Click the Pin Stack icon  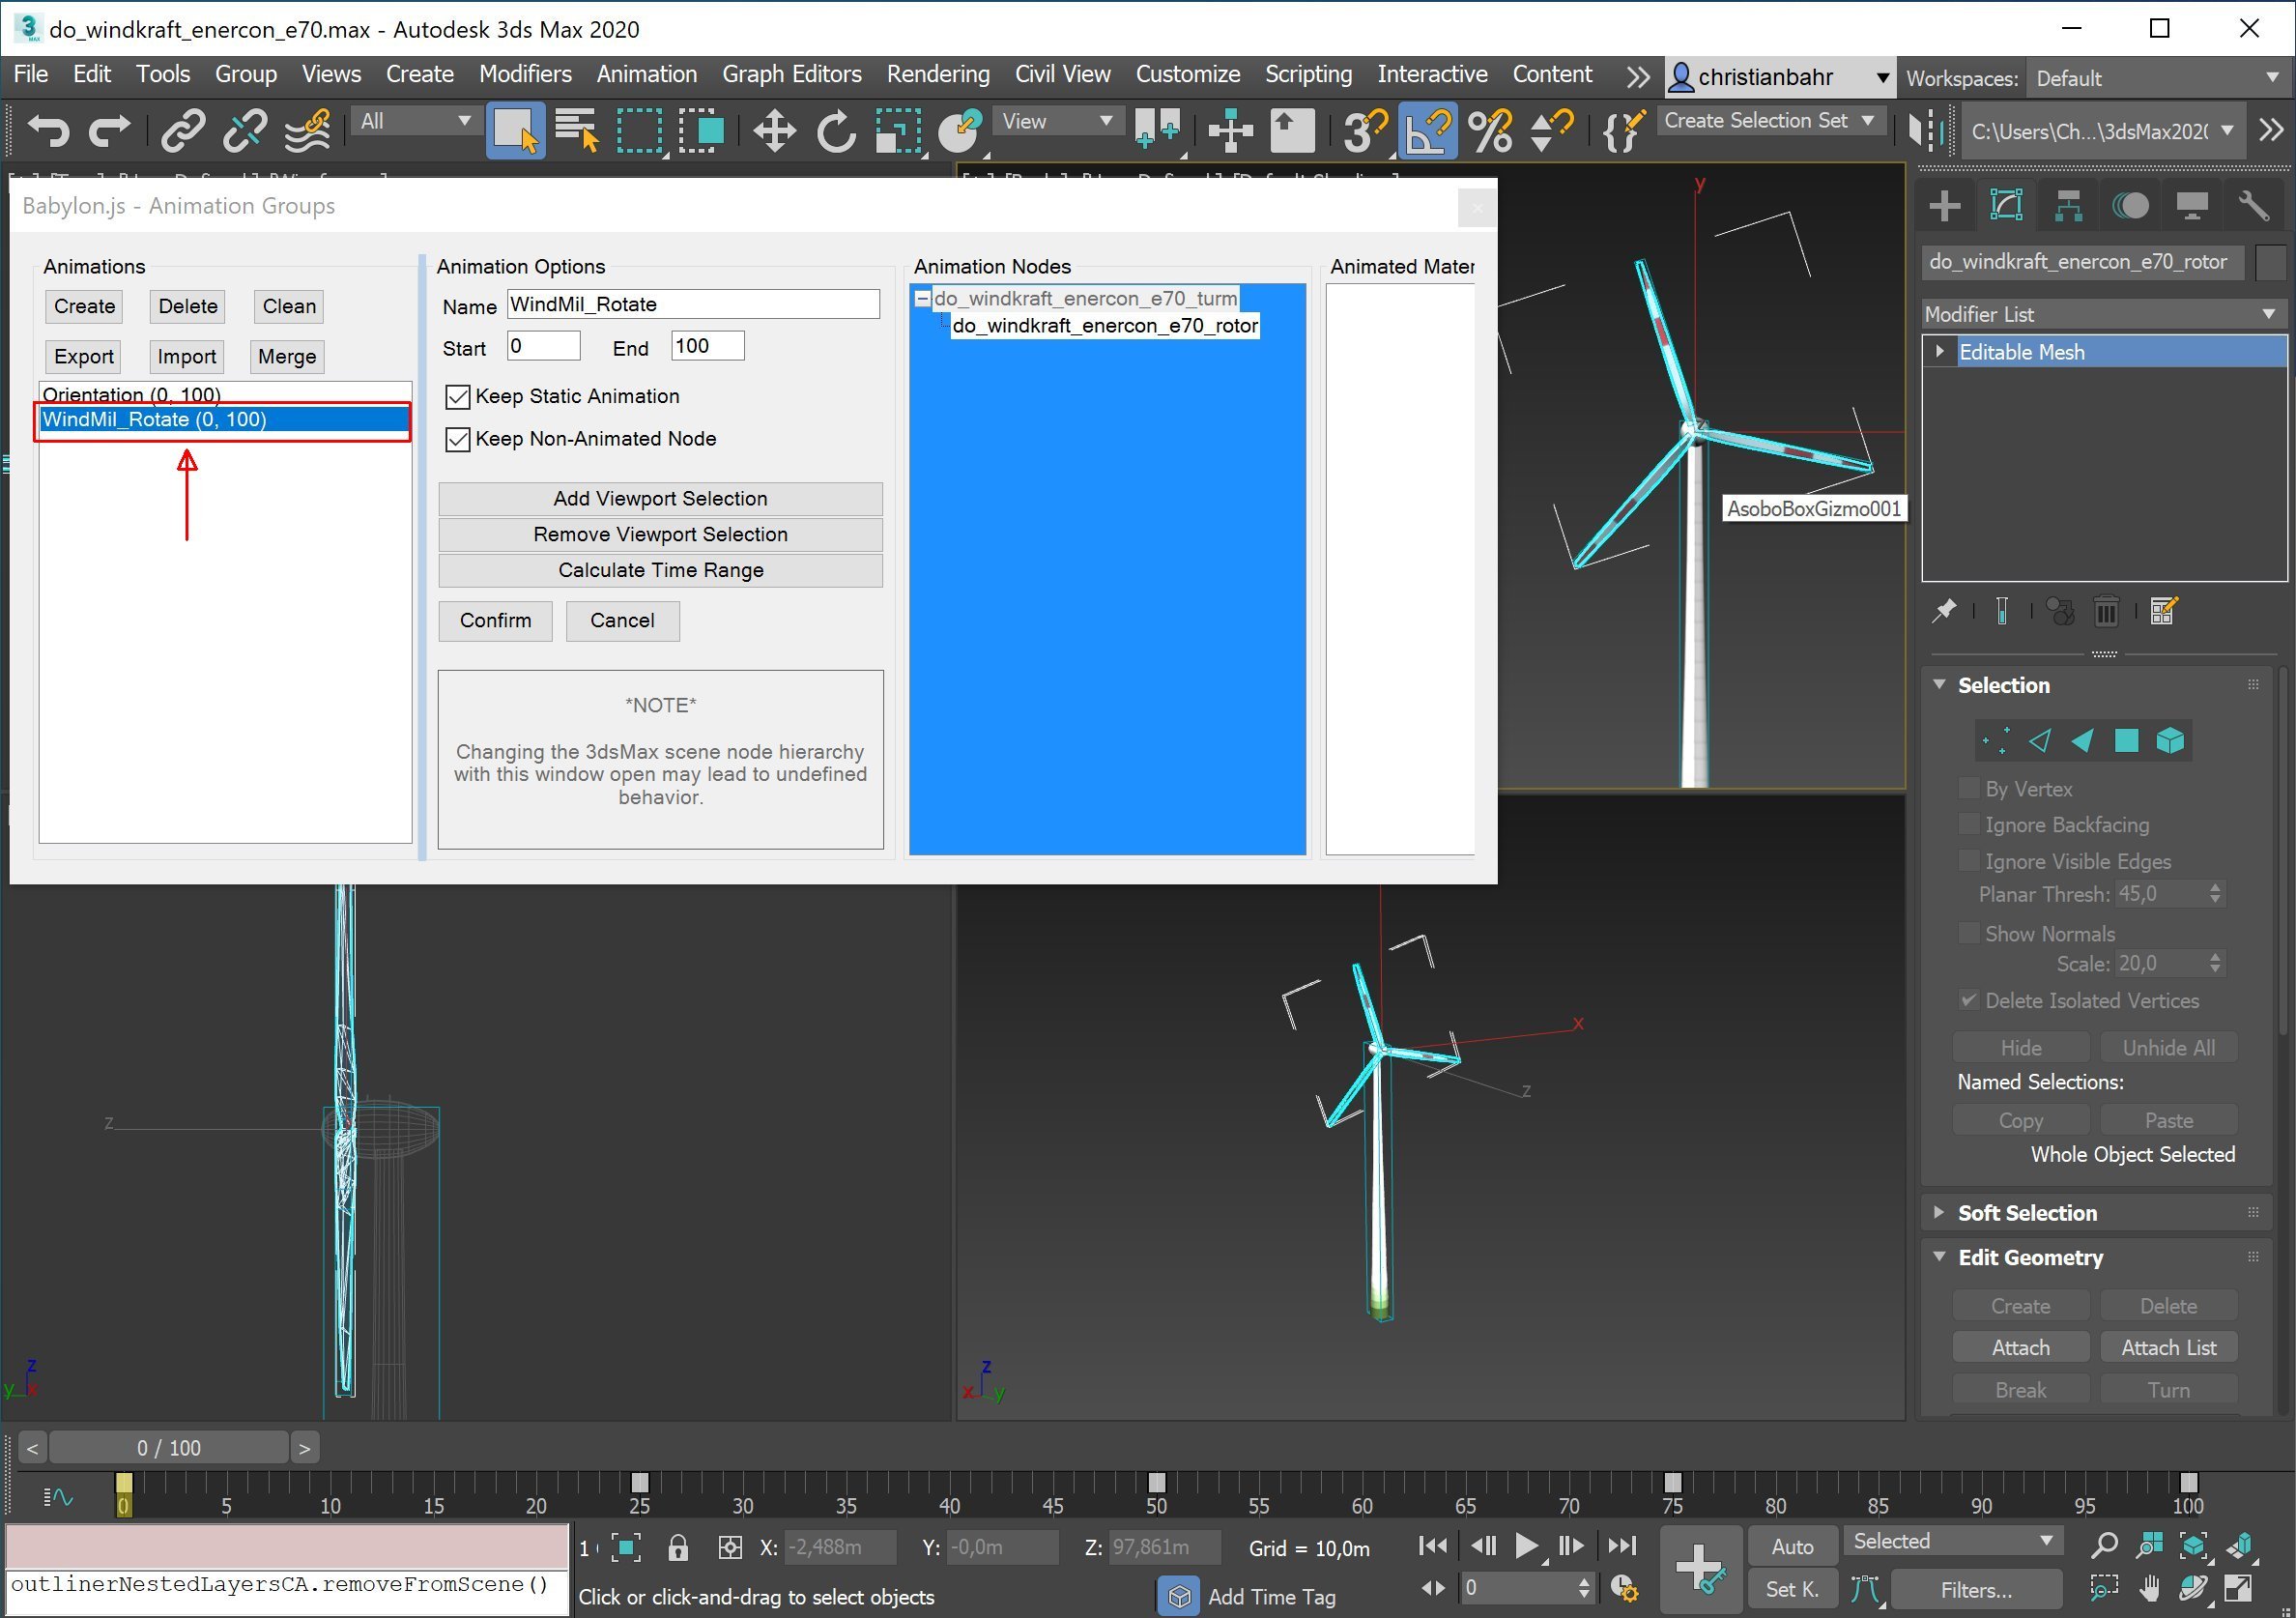1943,611
